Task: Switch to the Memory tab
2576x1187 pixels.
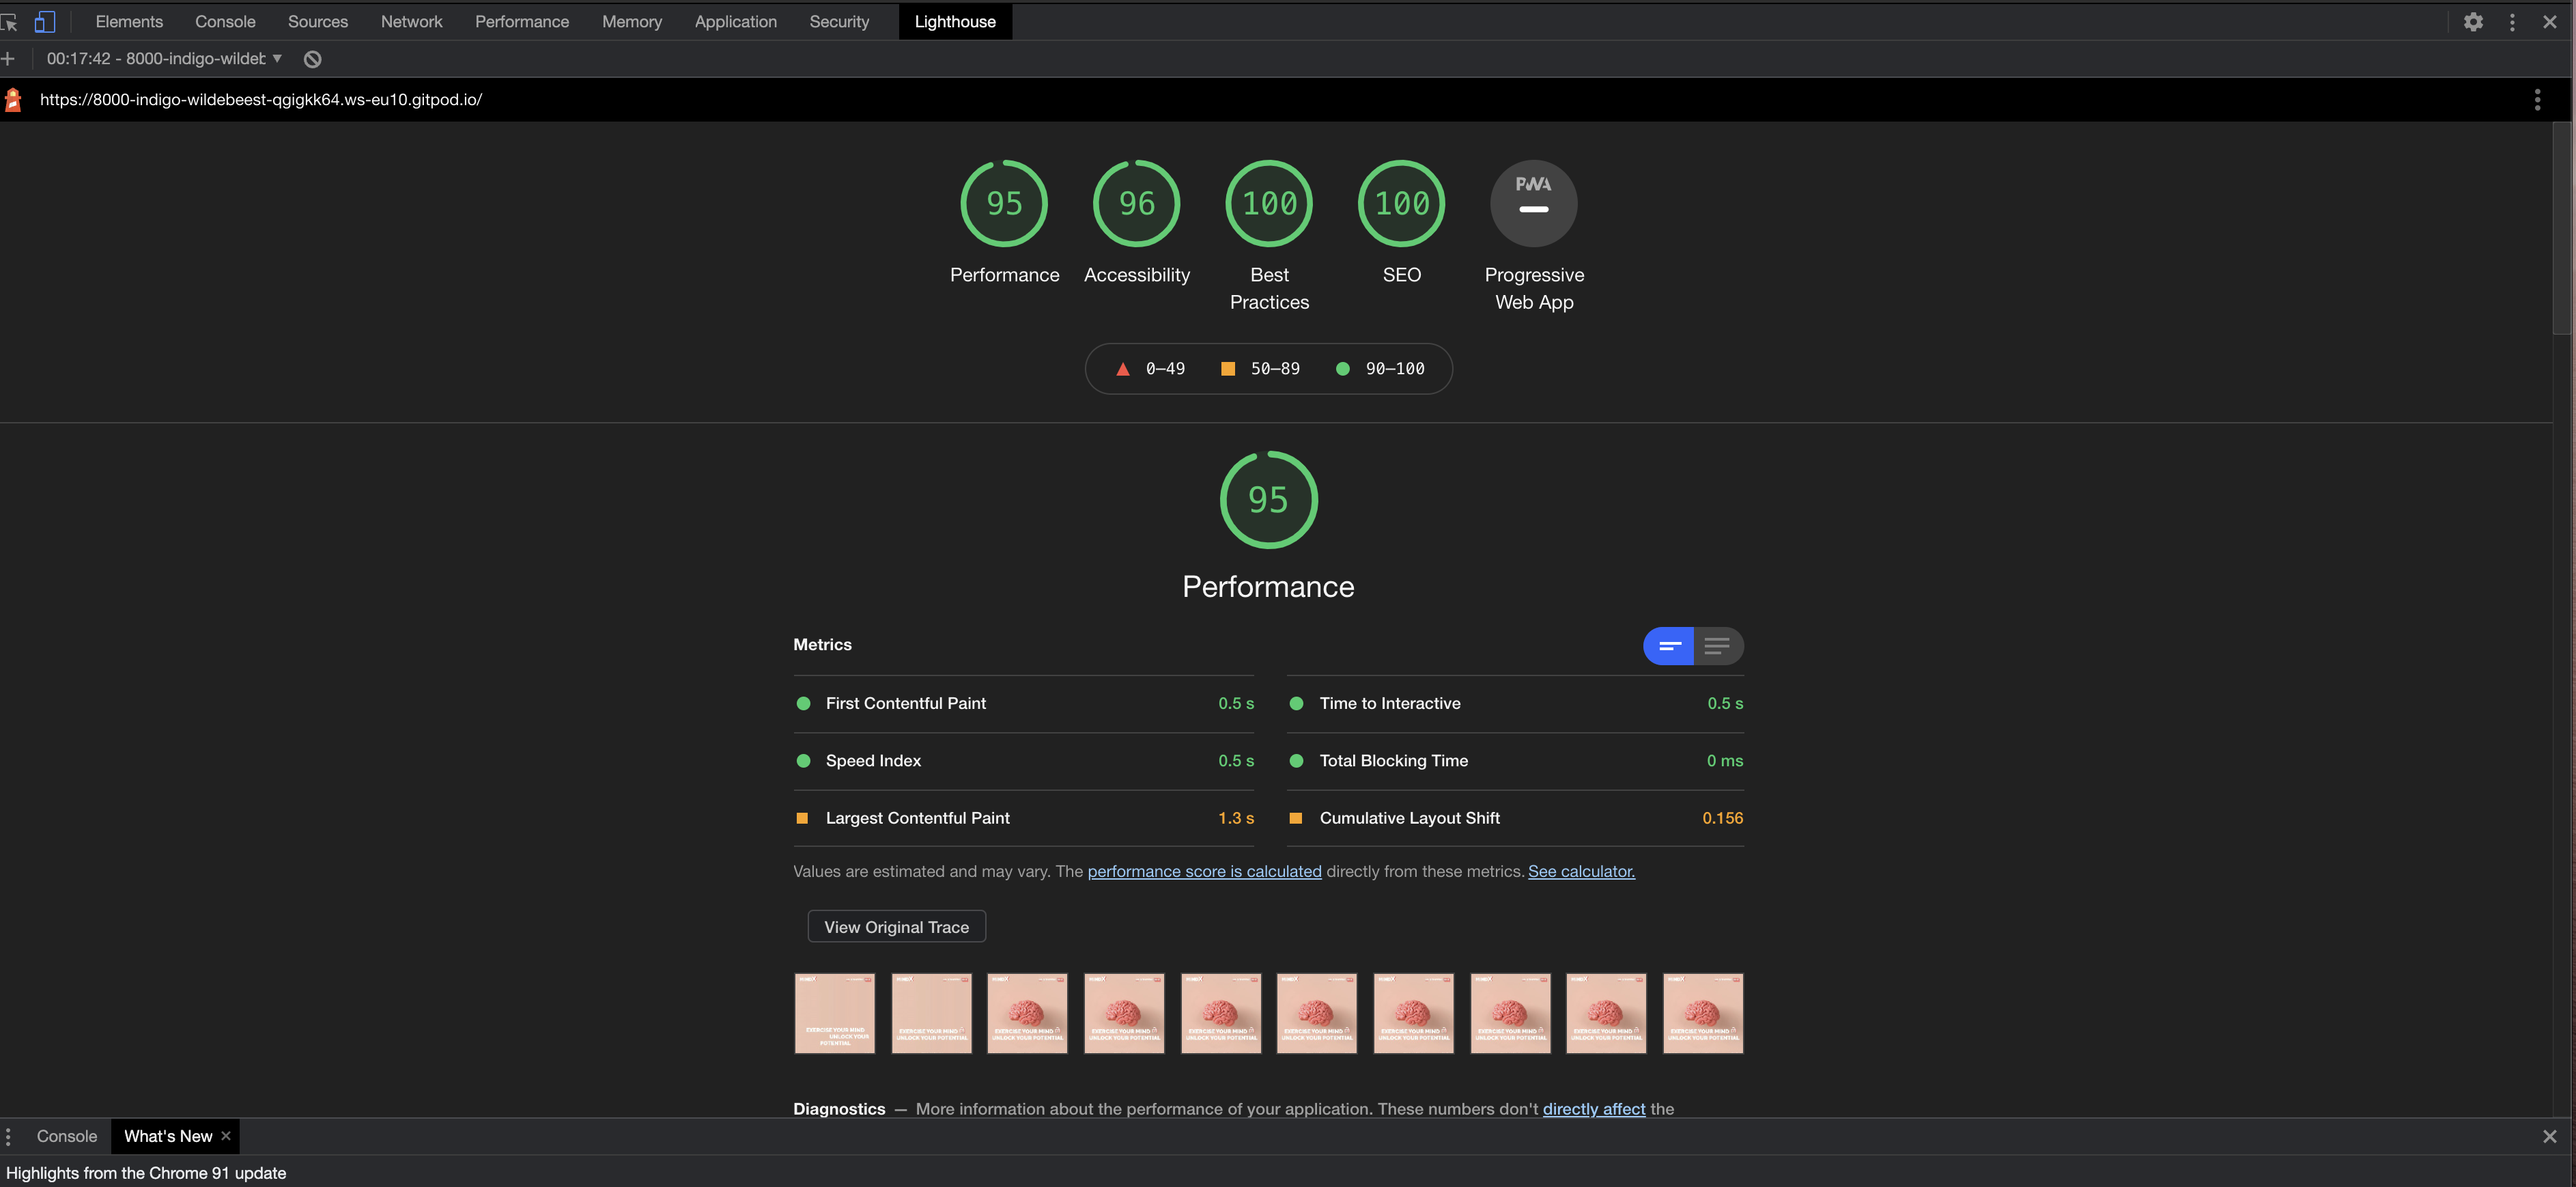Action: click(x=632, y=21)
